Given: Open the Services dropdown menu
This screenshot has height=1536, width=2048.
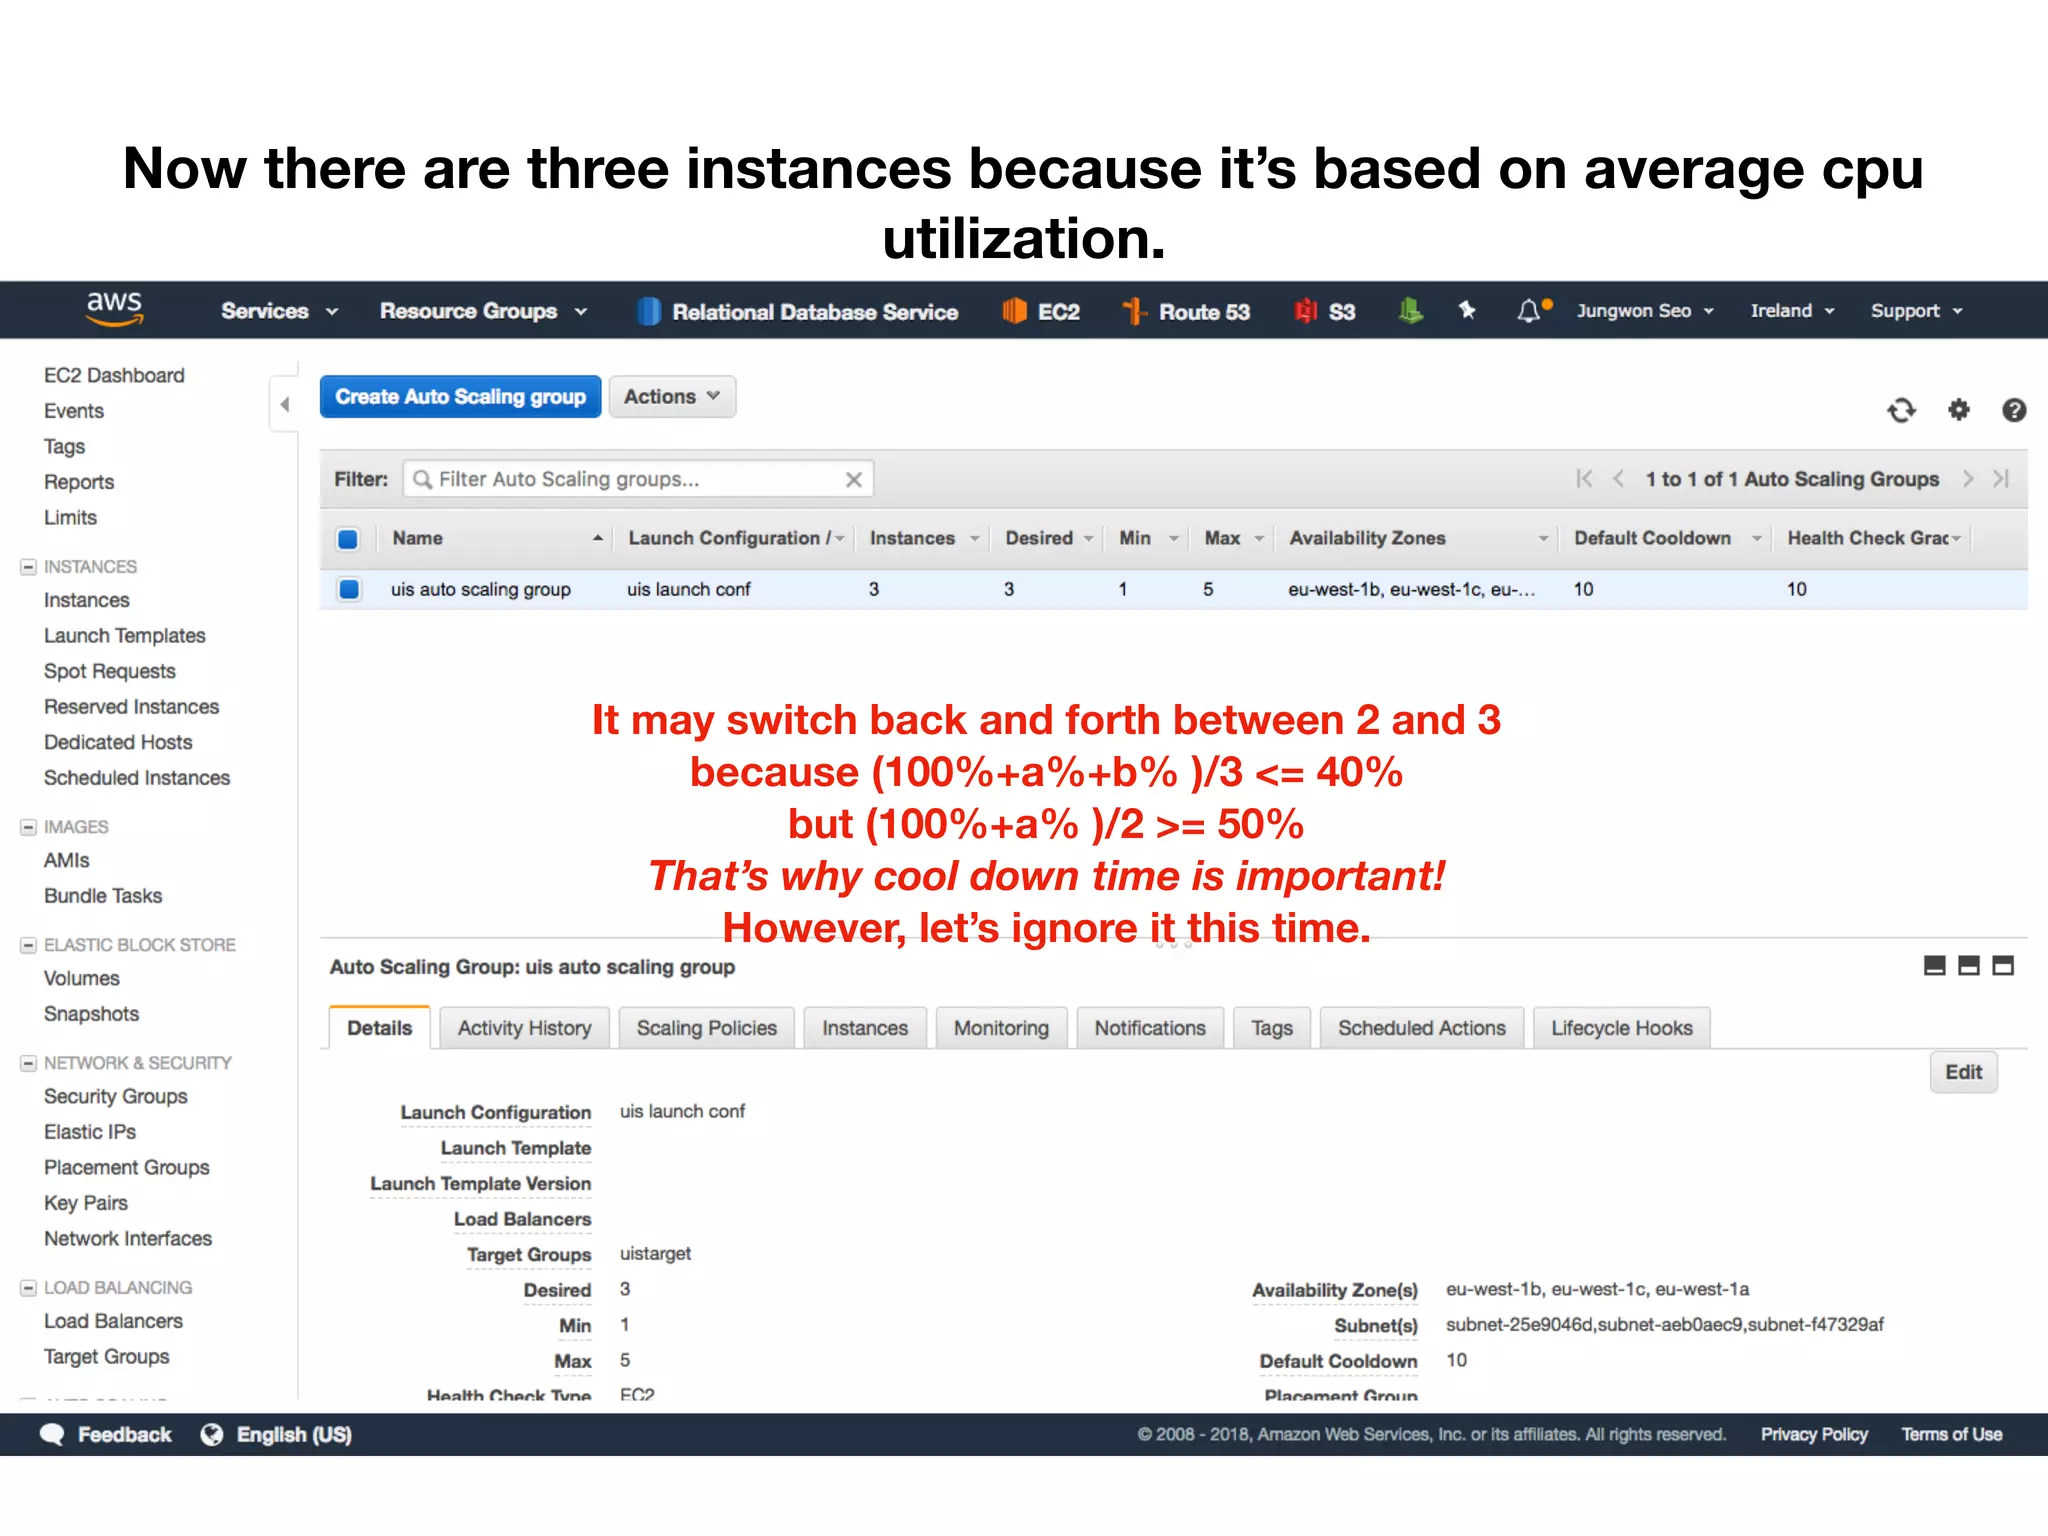Looking at the screenshot, I should [279, 311].
